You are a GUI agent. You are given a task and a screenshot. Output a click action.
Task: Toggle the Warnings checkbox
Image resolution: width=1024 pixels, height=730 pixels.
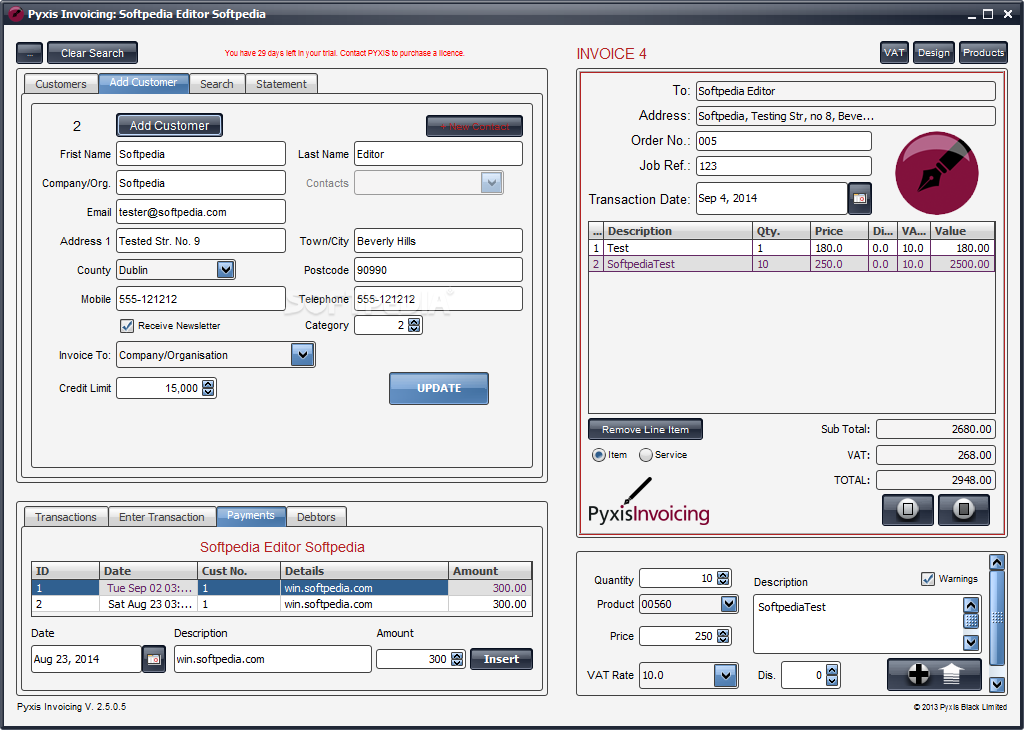pyautogui.click(x=927, y=579)
